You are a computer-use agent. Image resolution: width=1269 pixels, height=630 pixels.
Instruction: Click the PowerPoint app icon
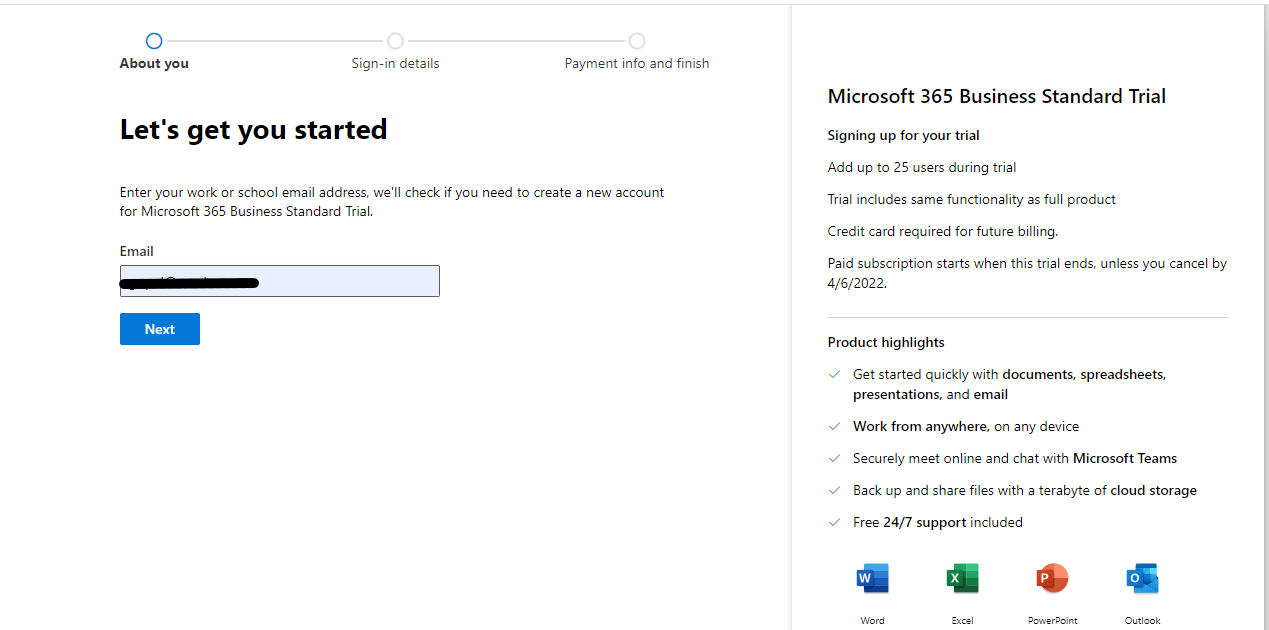1052,578
